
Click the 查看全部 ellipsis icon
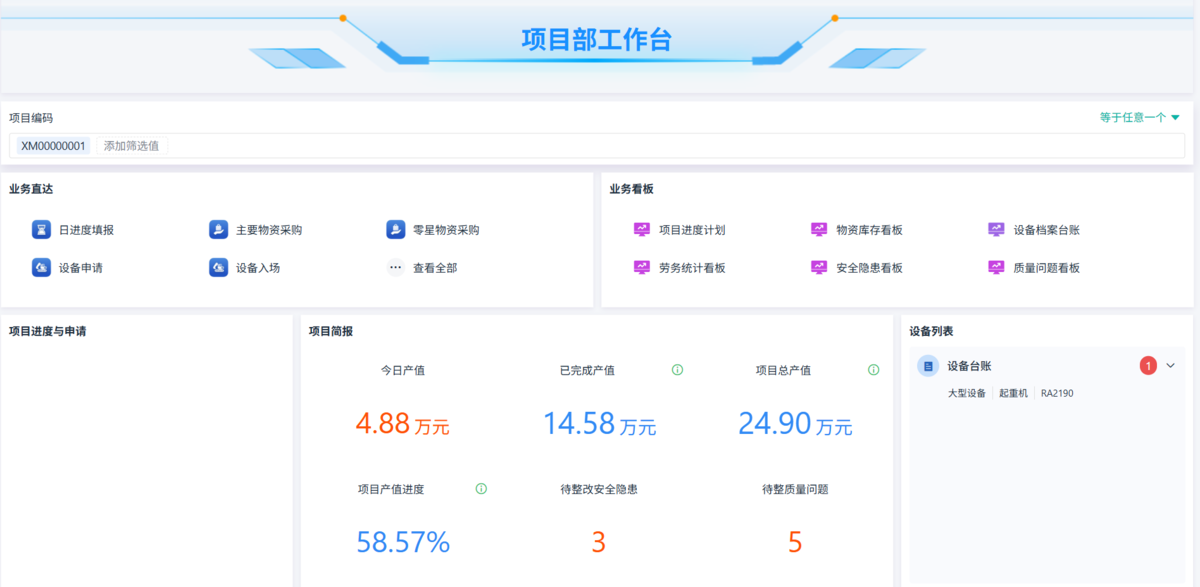[x=396, y=268]
